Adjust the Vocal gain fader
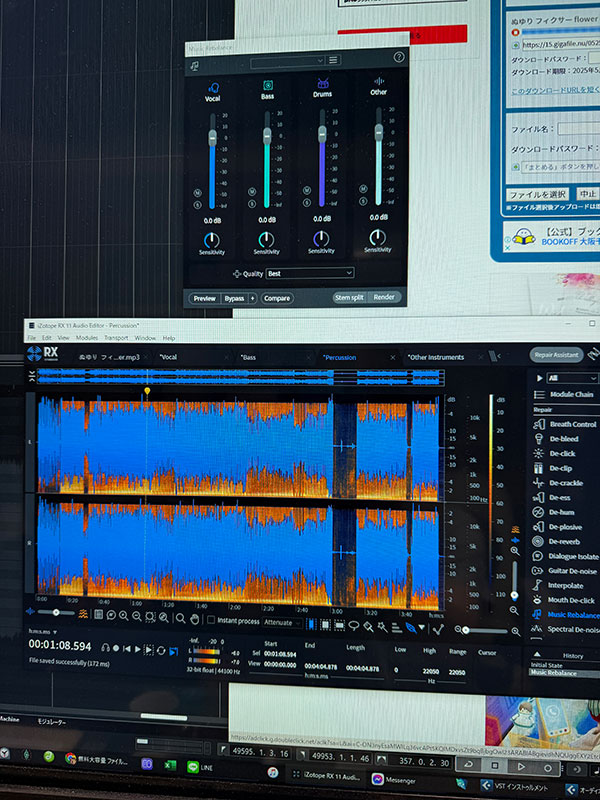 pyautogui.click(x=212, y=137)
